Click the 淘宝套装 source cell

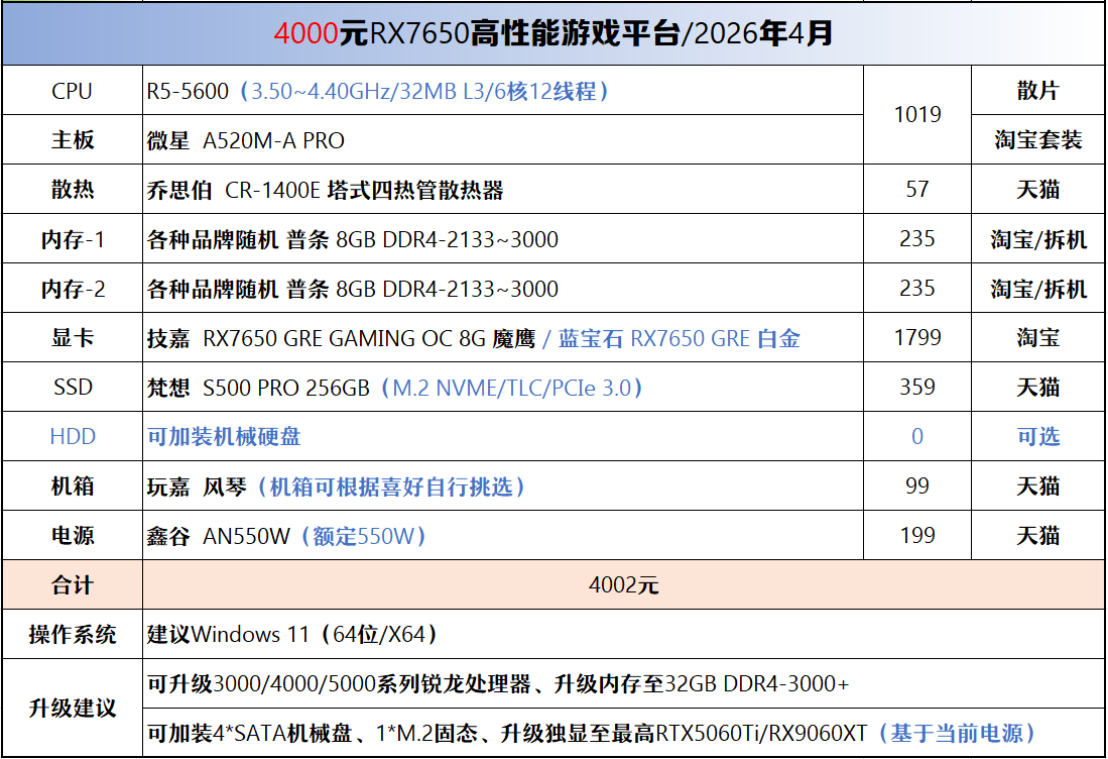pyautogui.click(x=1038, y=140)
